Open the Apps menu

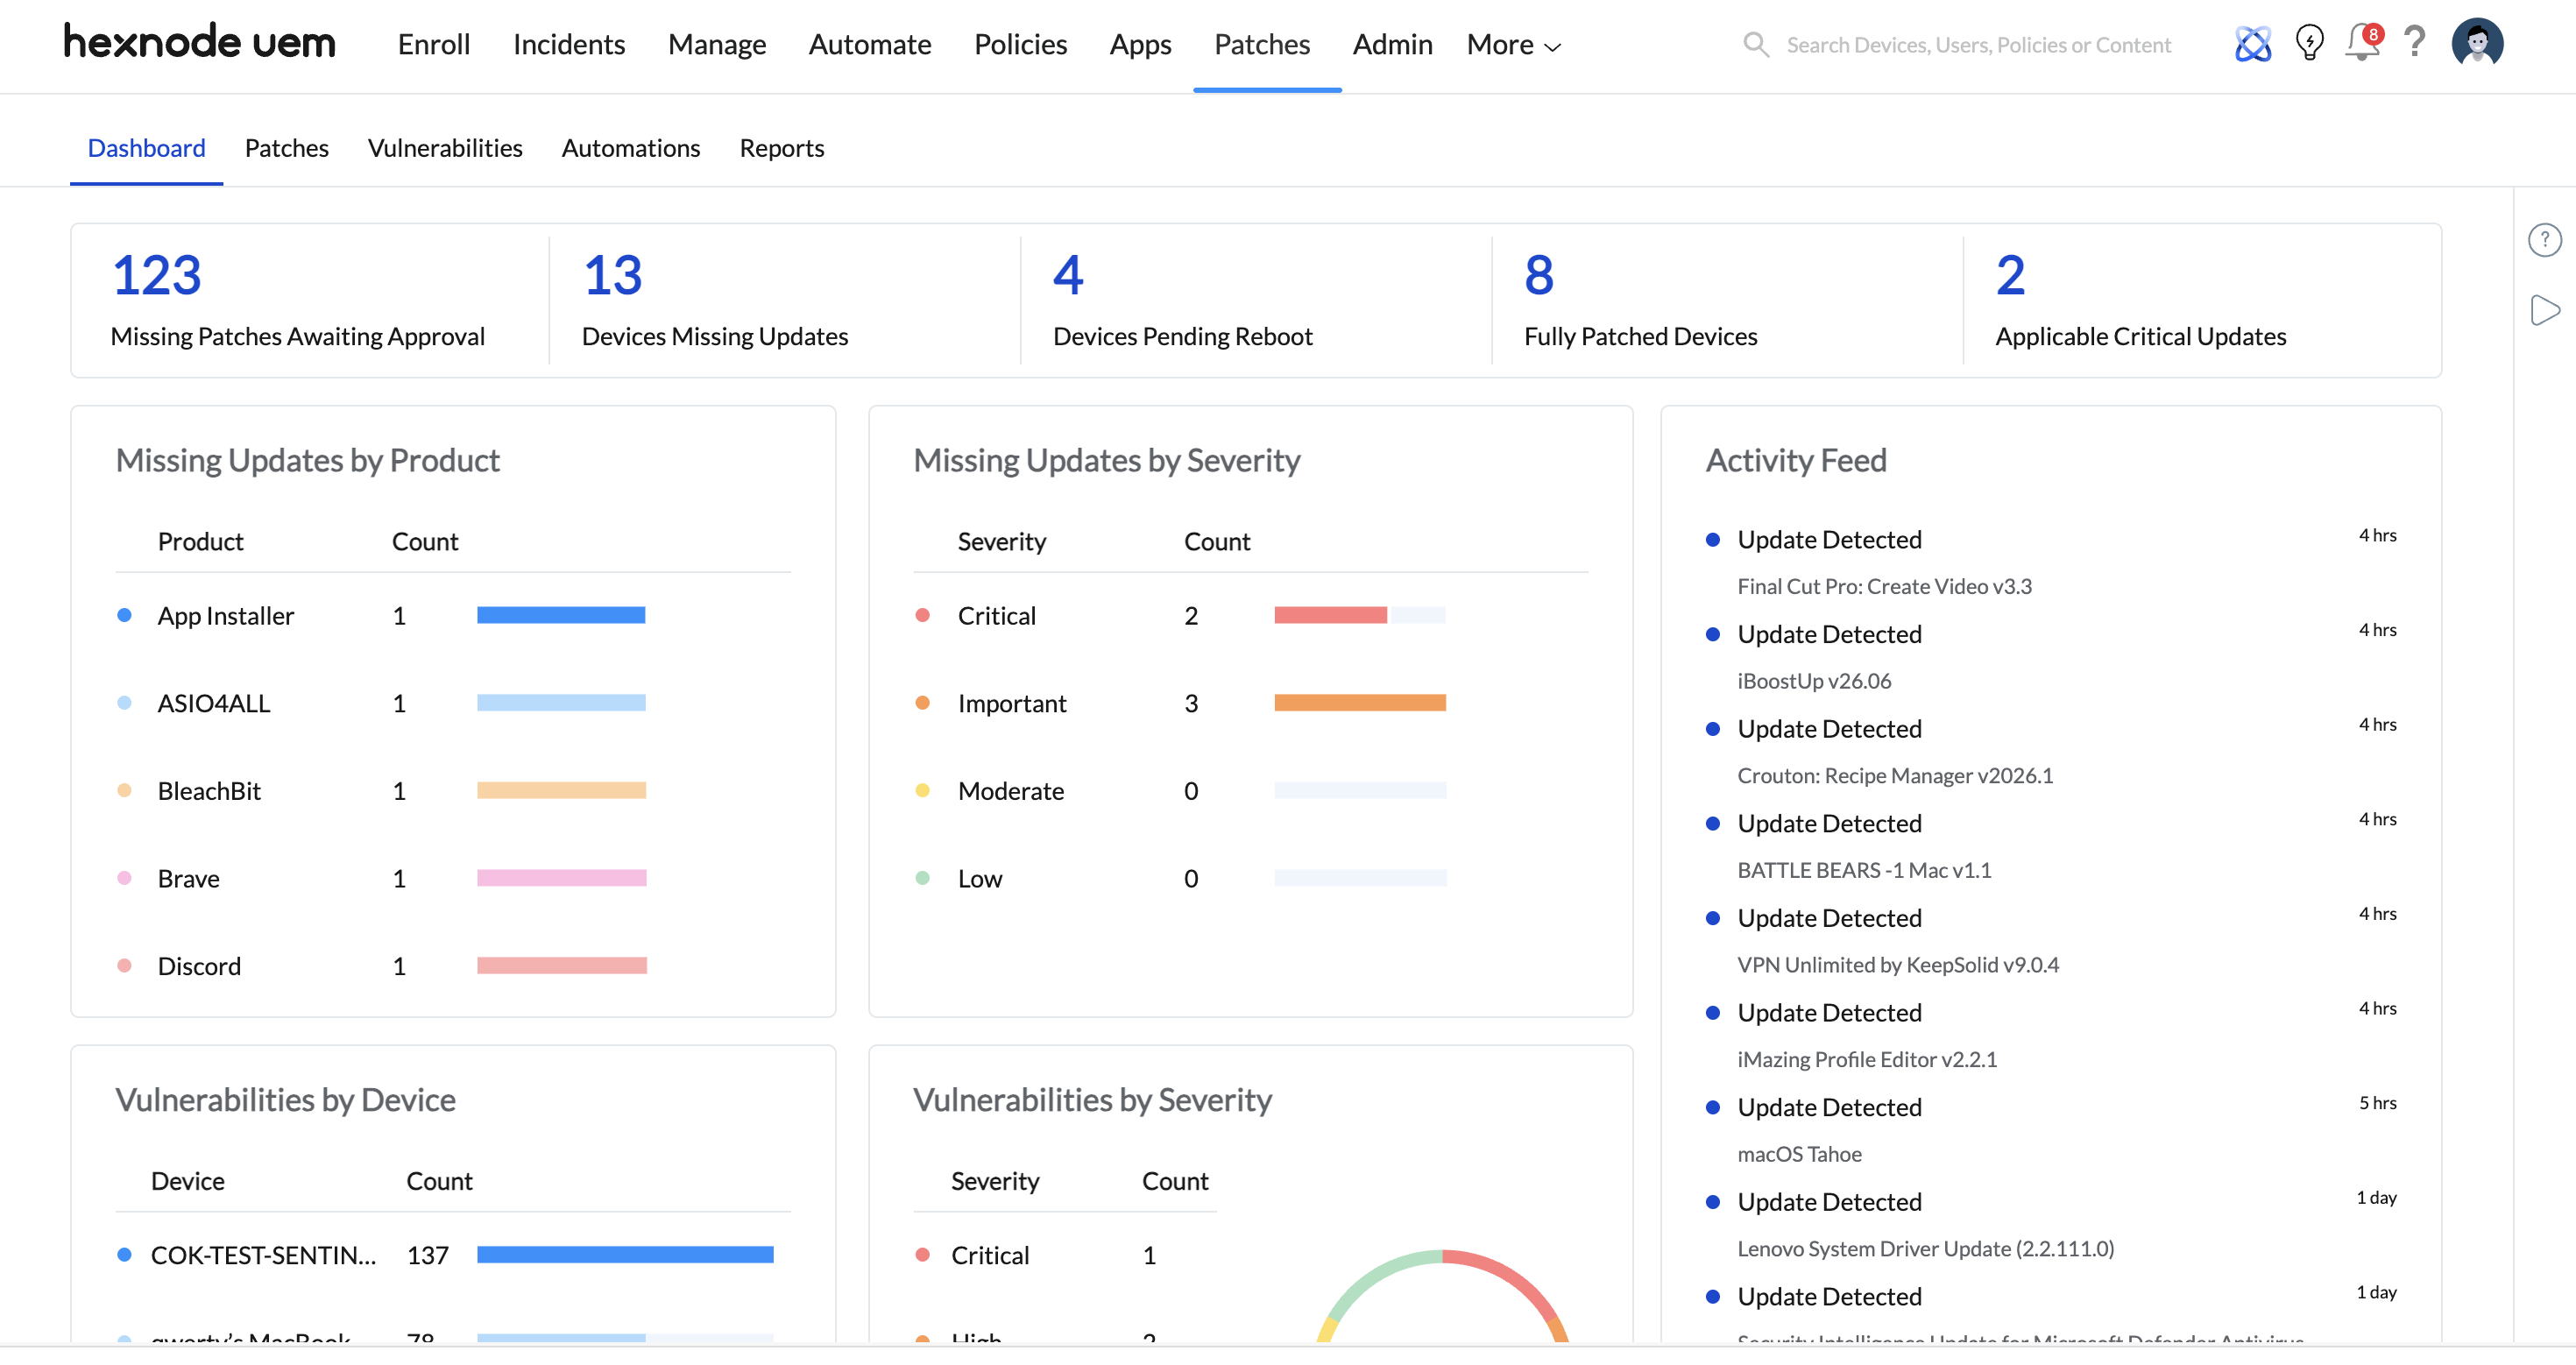[x=1140, y=45]
